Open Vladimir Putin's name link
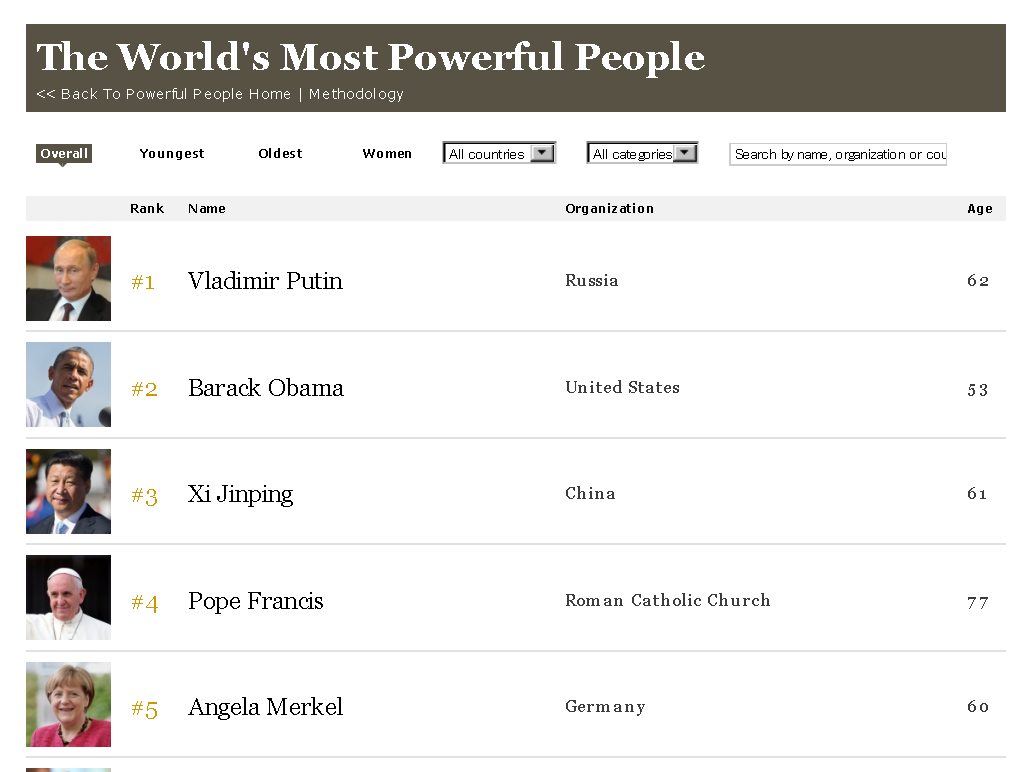Screen dimensions: 1027x772 pyautogui.click(x=265, y=281)
